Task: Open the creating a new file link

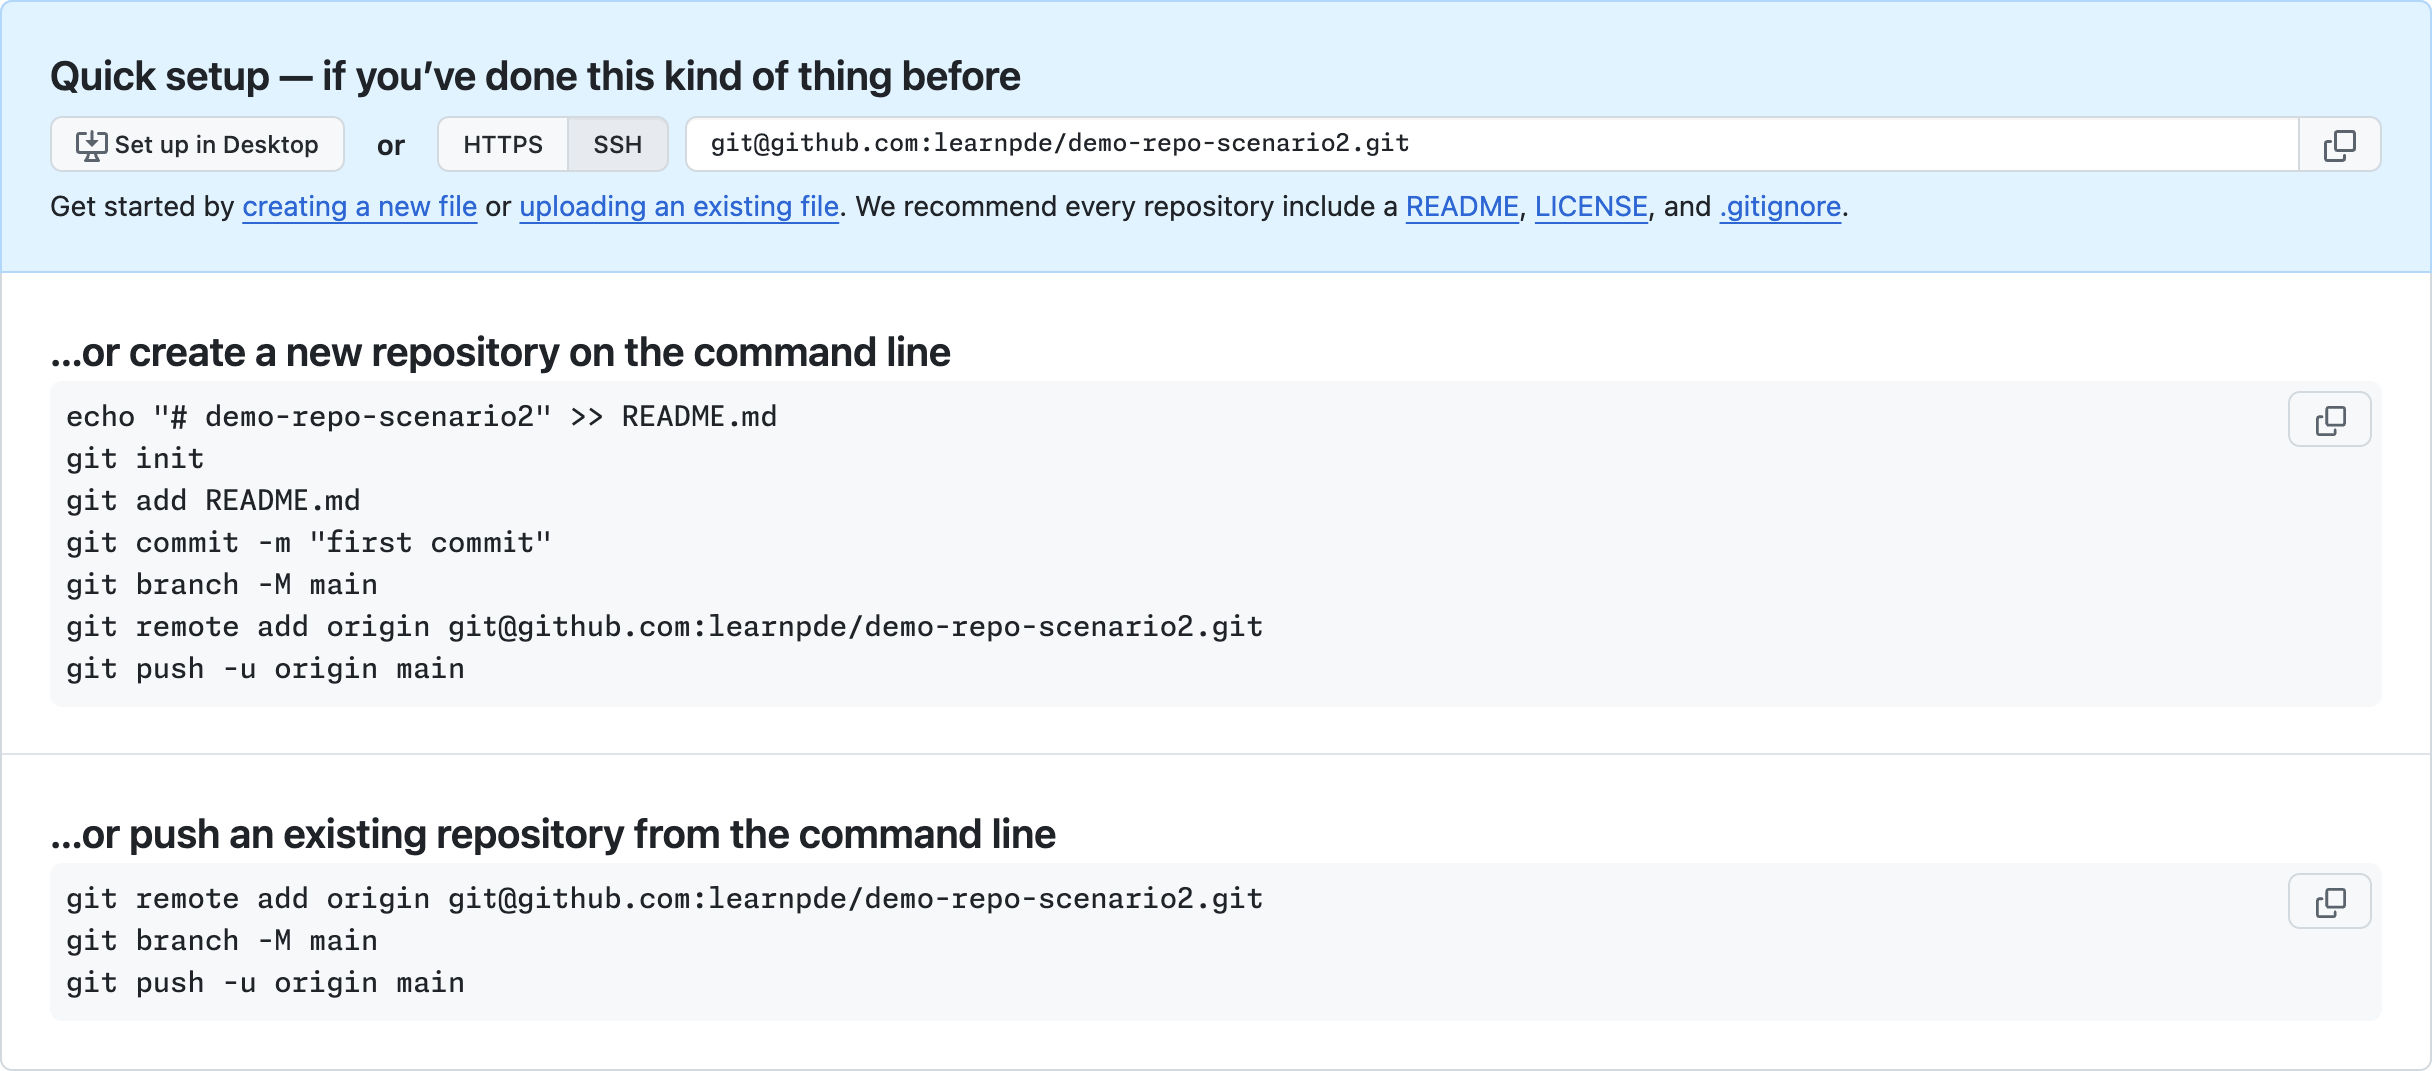Action: [x=360, y=206]
